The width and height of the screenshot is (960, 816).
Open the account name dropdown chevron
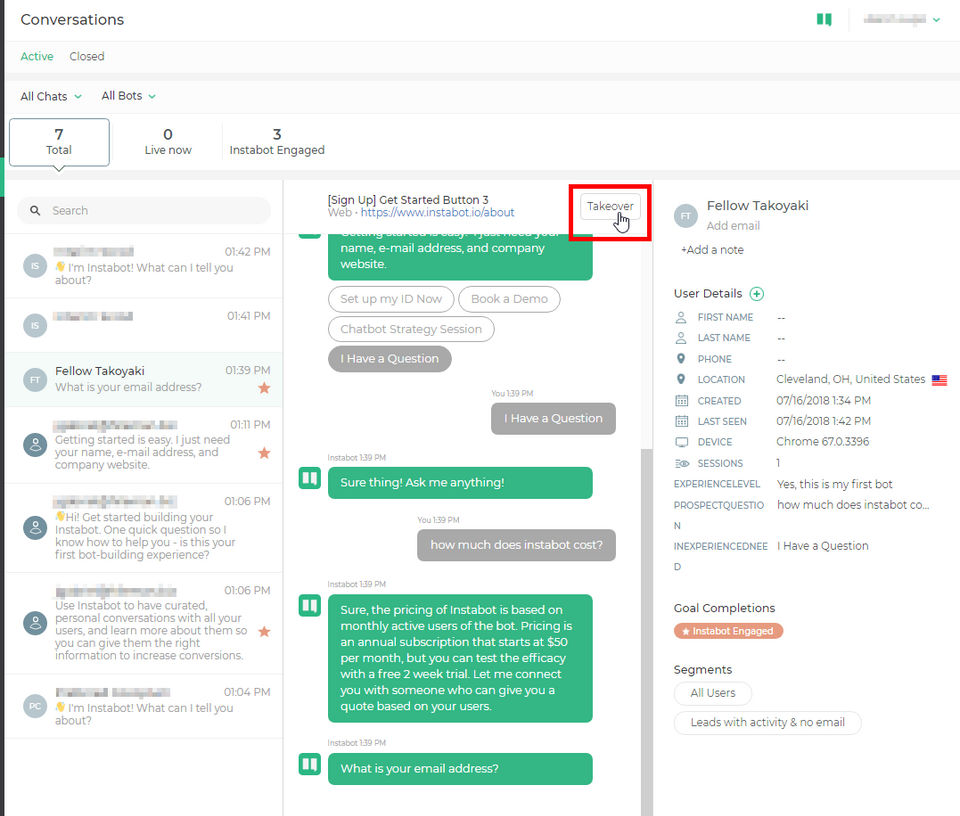point(936,20)
